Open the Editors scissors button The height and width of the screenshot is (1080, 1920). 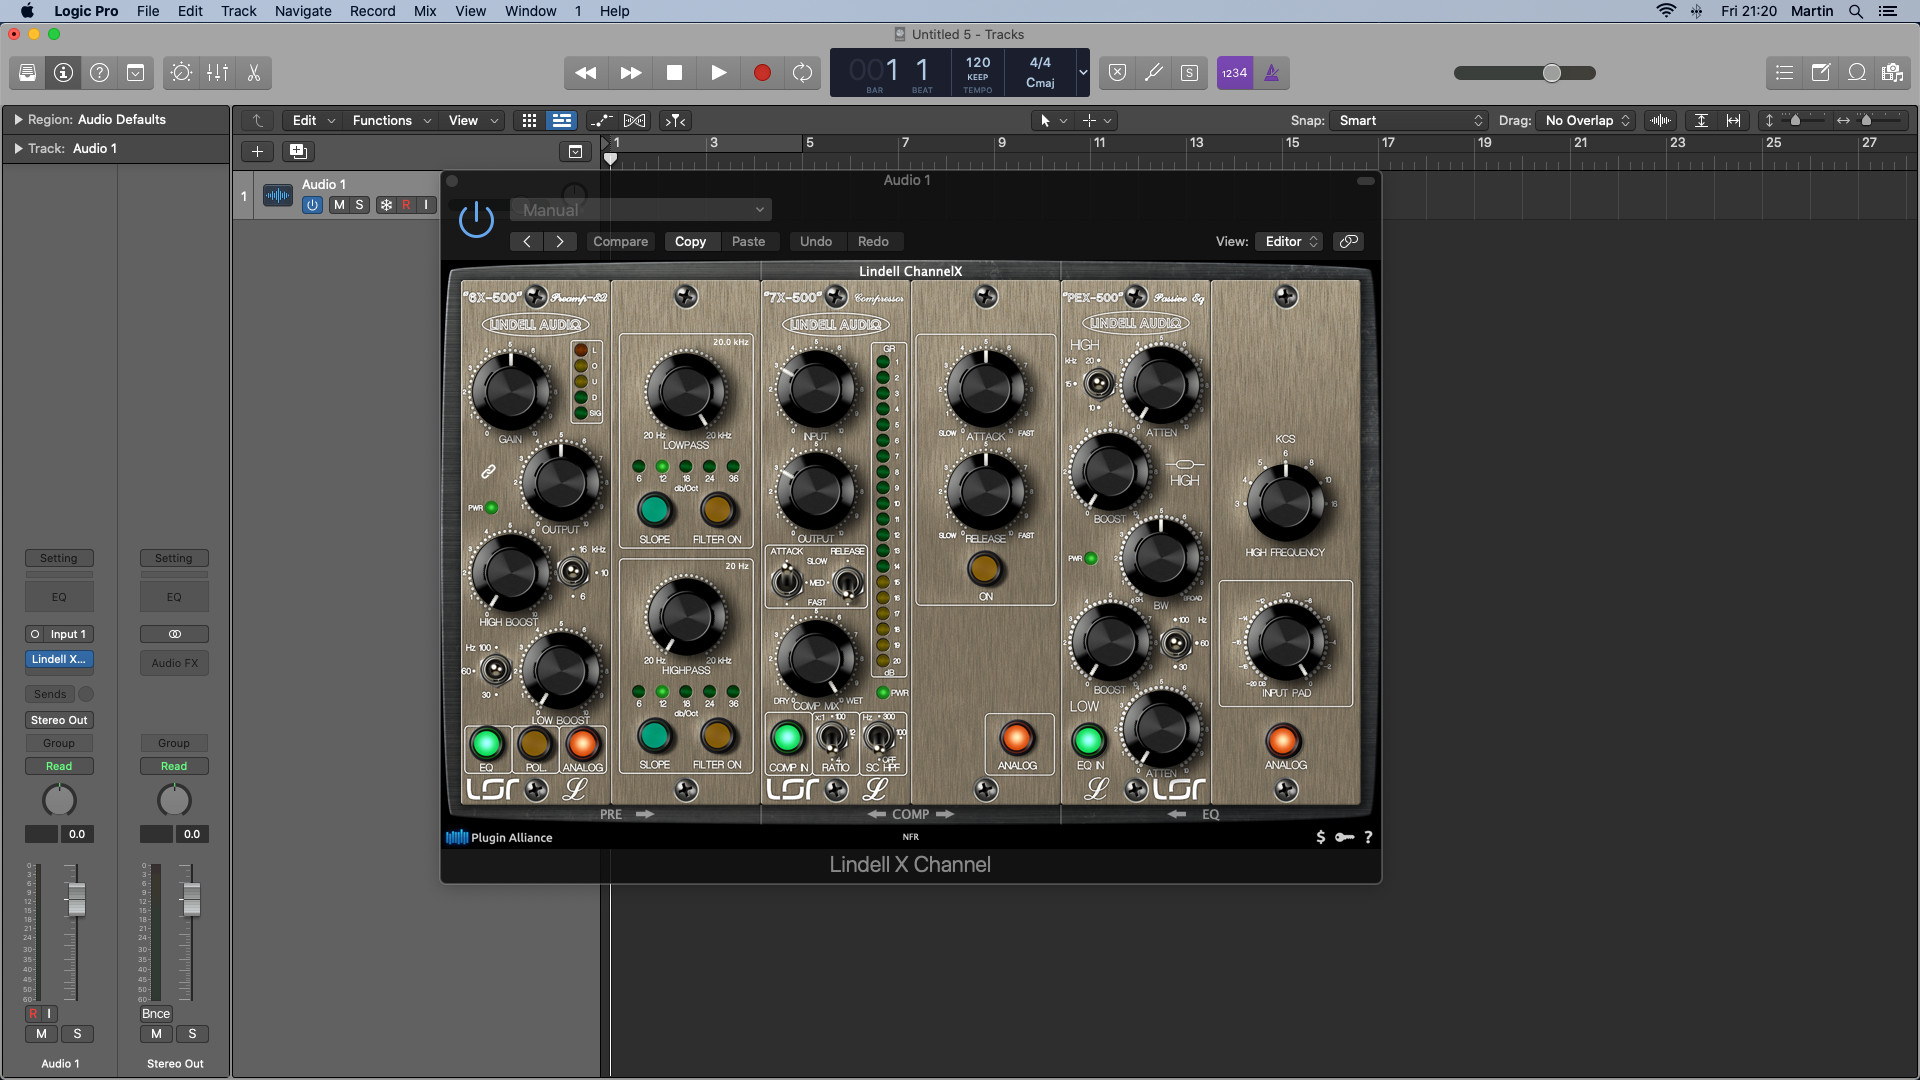tap(253, 73)
